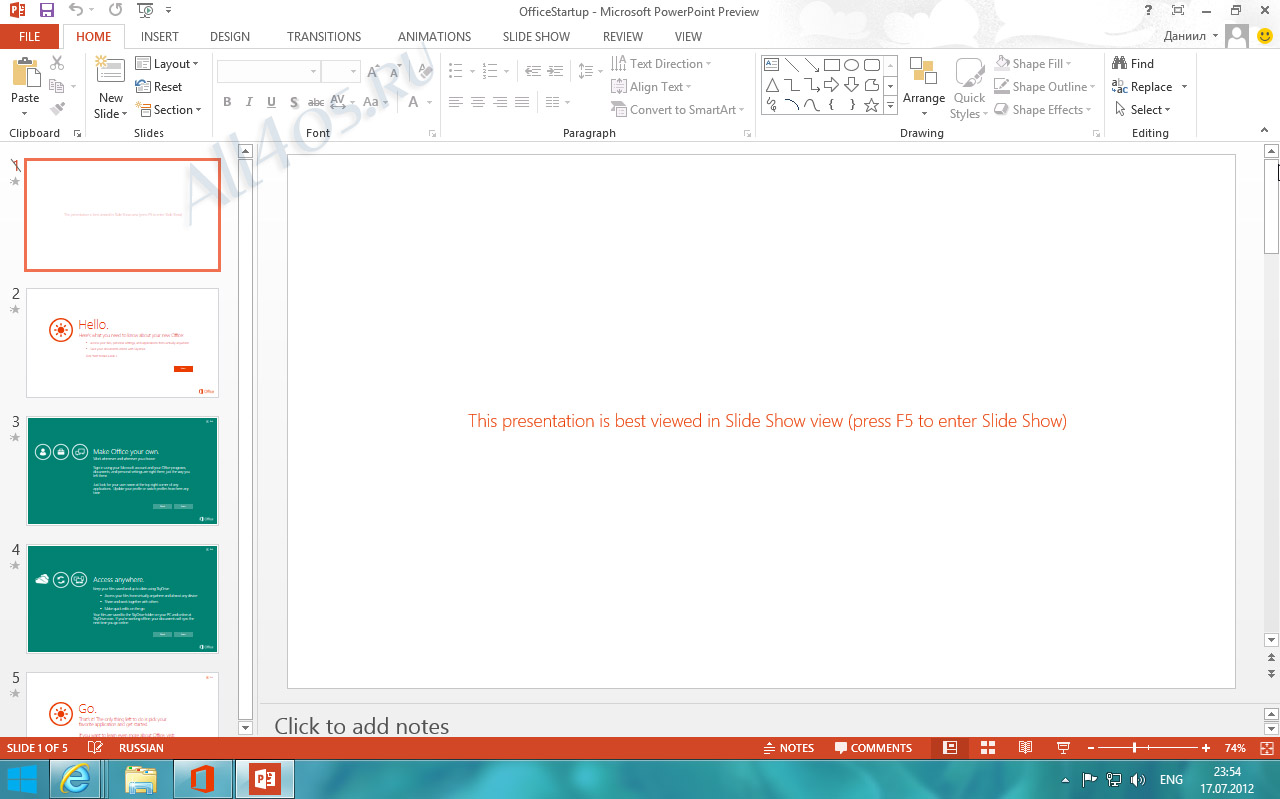Switch to Slide Sorter view icon
The image size is (1280, 799).
point(988,748)
